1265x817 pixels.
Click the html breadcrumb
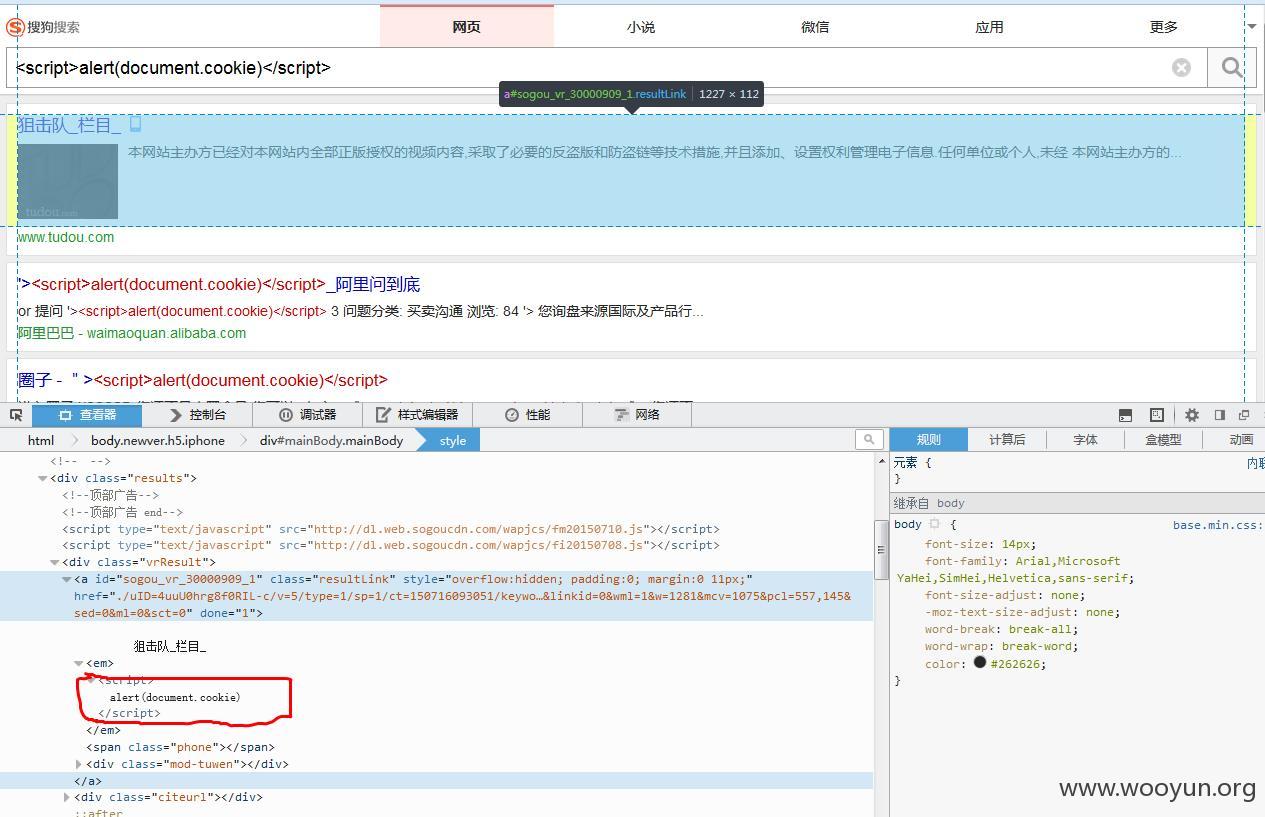(x=41, y=440)
